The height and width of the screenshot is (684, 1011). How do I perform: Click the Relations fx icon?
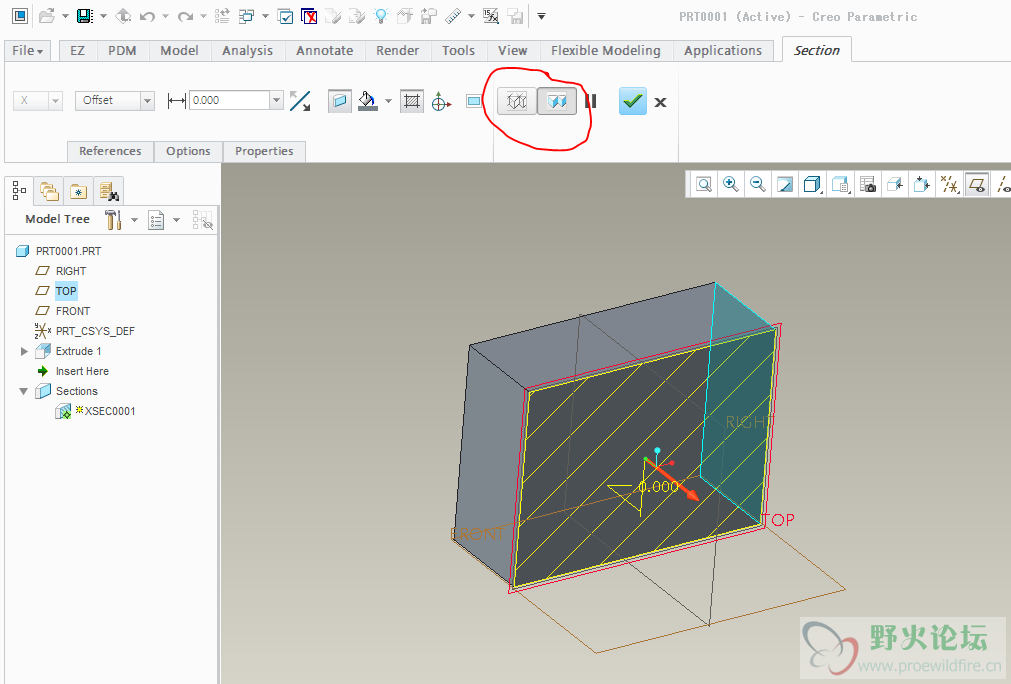coord(491,16)
